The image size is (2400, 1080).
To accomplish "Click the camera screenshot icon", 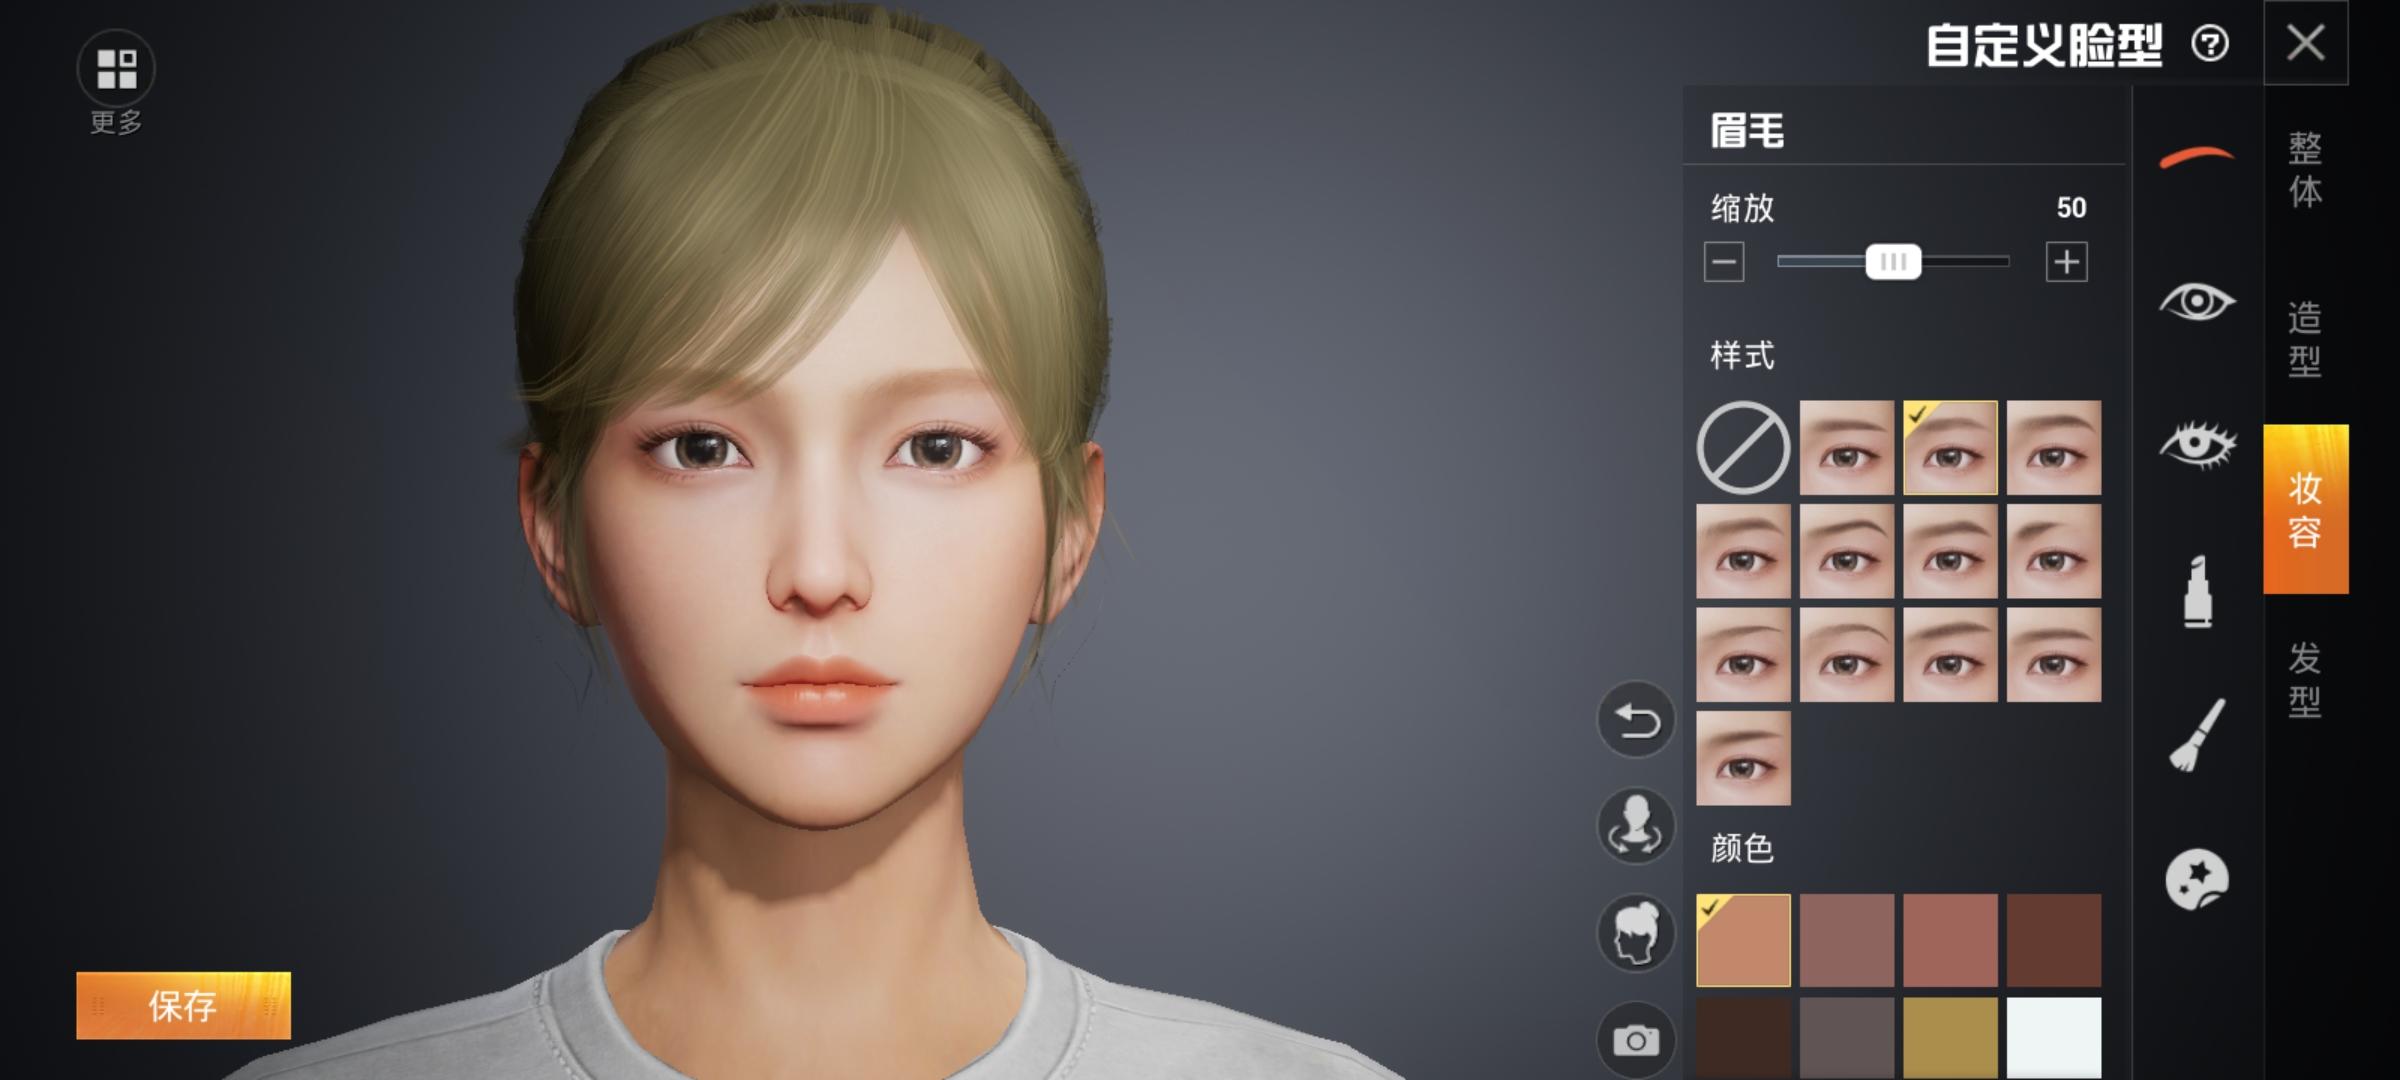I will [x=1636, y=1040].
